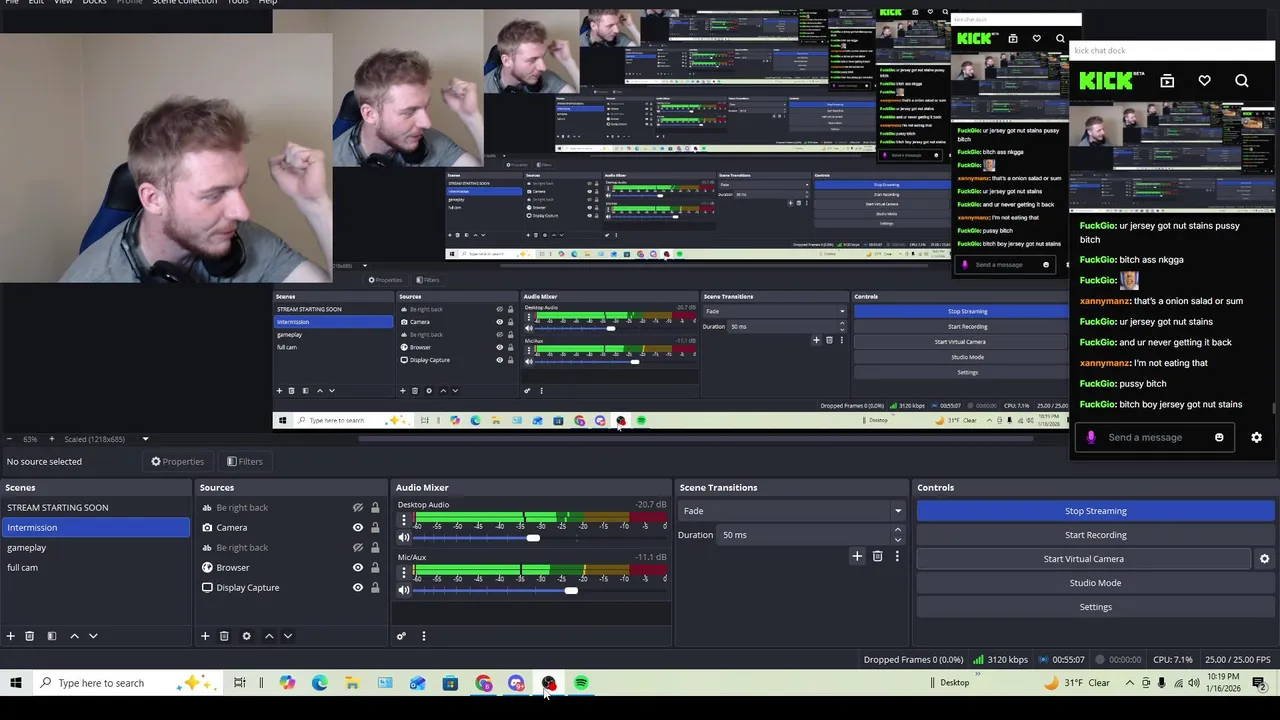Open Mic/Aux three-dot options
1280x720 pixels.
pyautogui.click(x=404, y=573)
